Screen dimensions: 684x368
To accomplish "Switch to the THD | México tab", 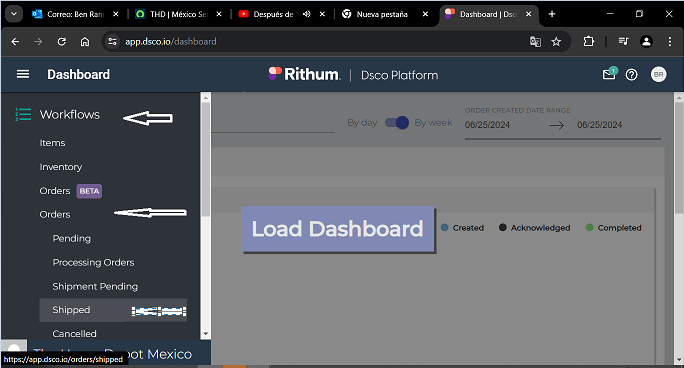I will 179,14.
